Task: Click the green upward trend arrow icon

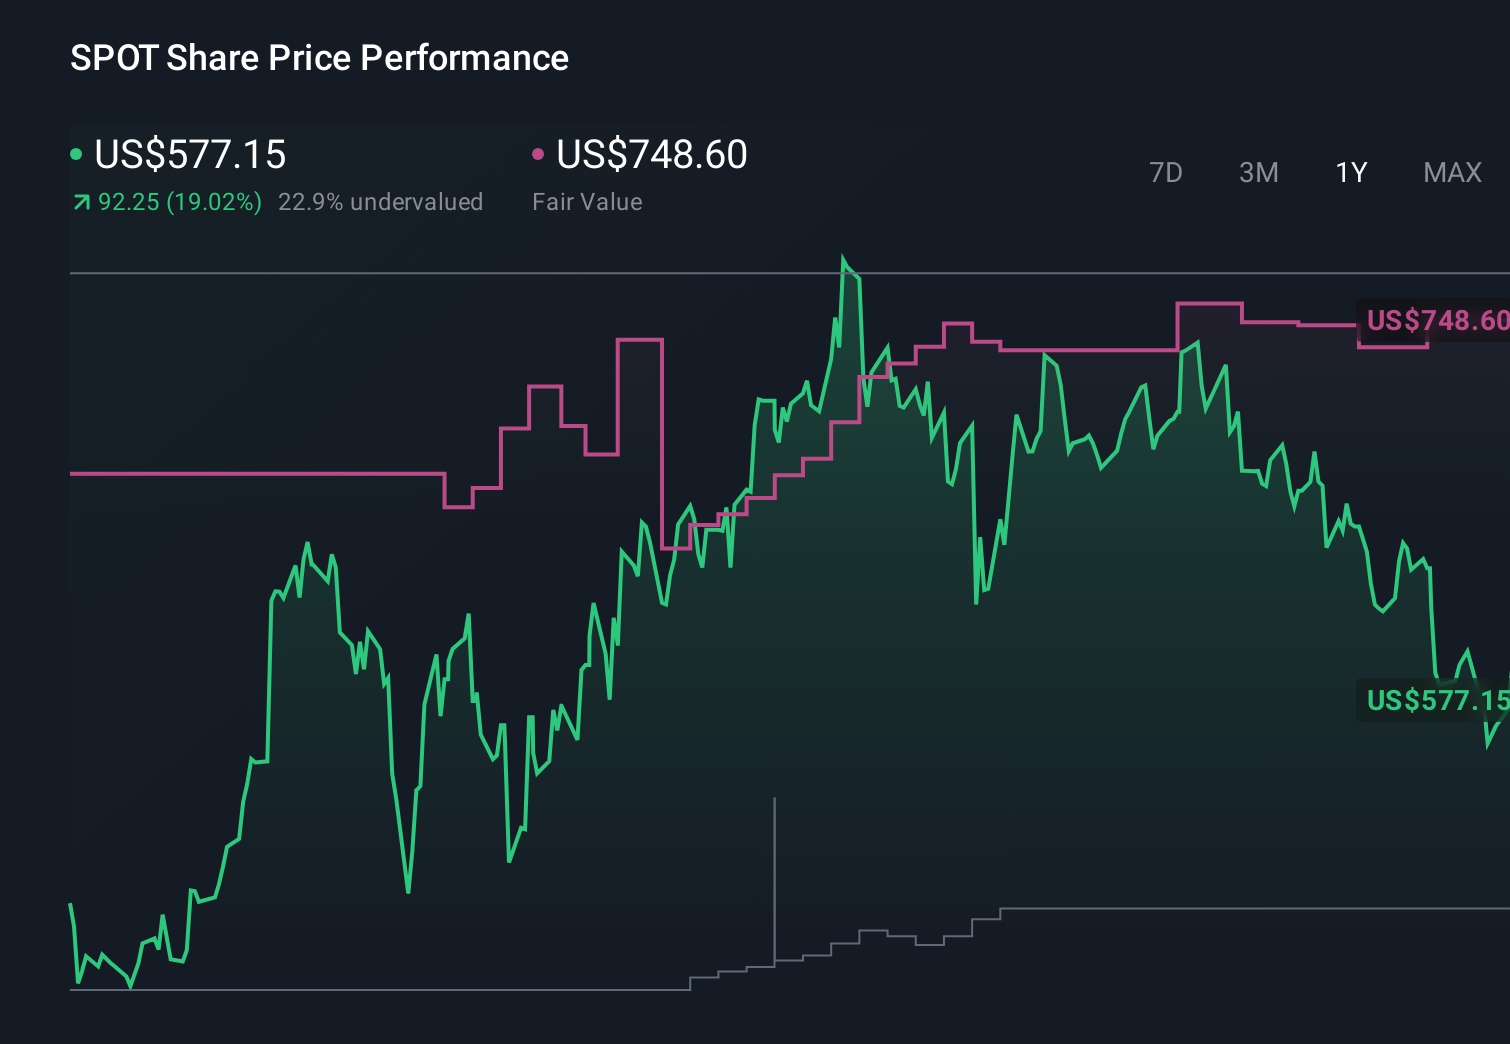Action: click(82, 202)
